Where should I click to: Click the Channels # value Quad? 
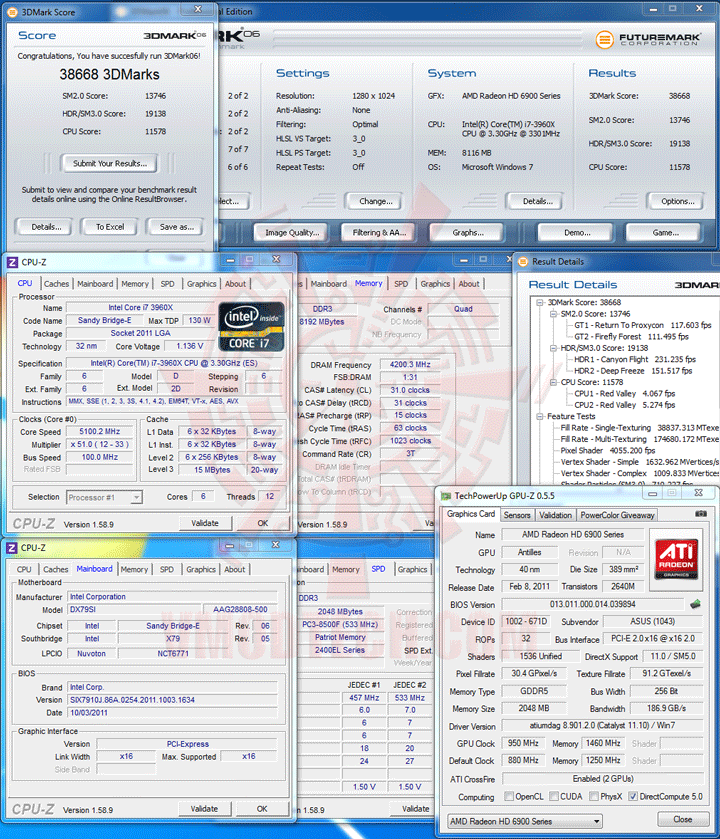[x=463, y=309]
